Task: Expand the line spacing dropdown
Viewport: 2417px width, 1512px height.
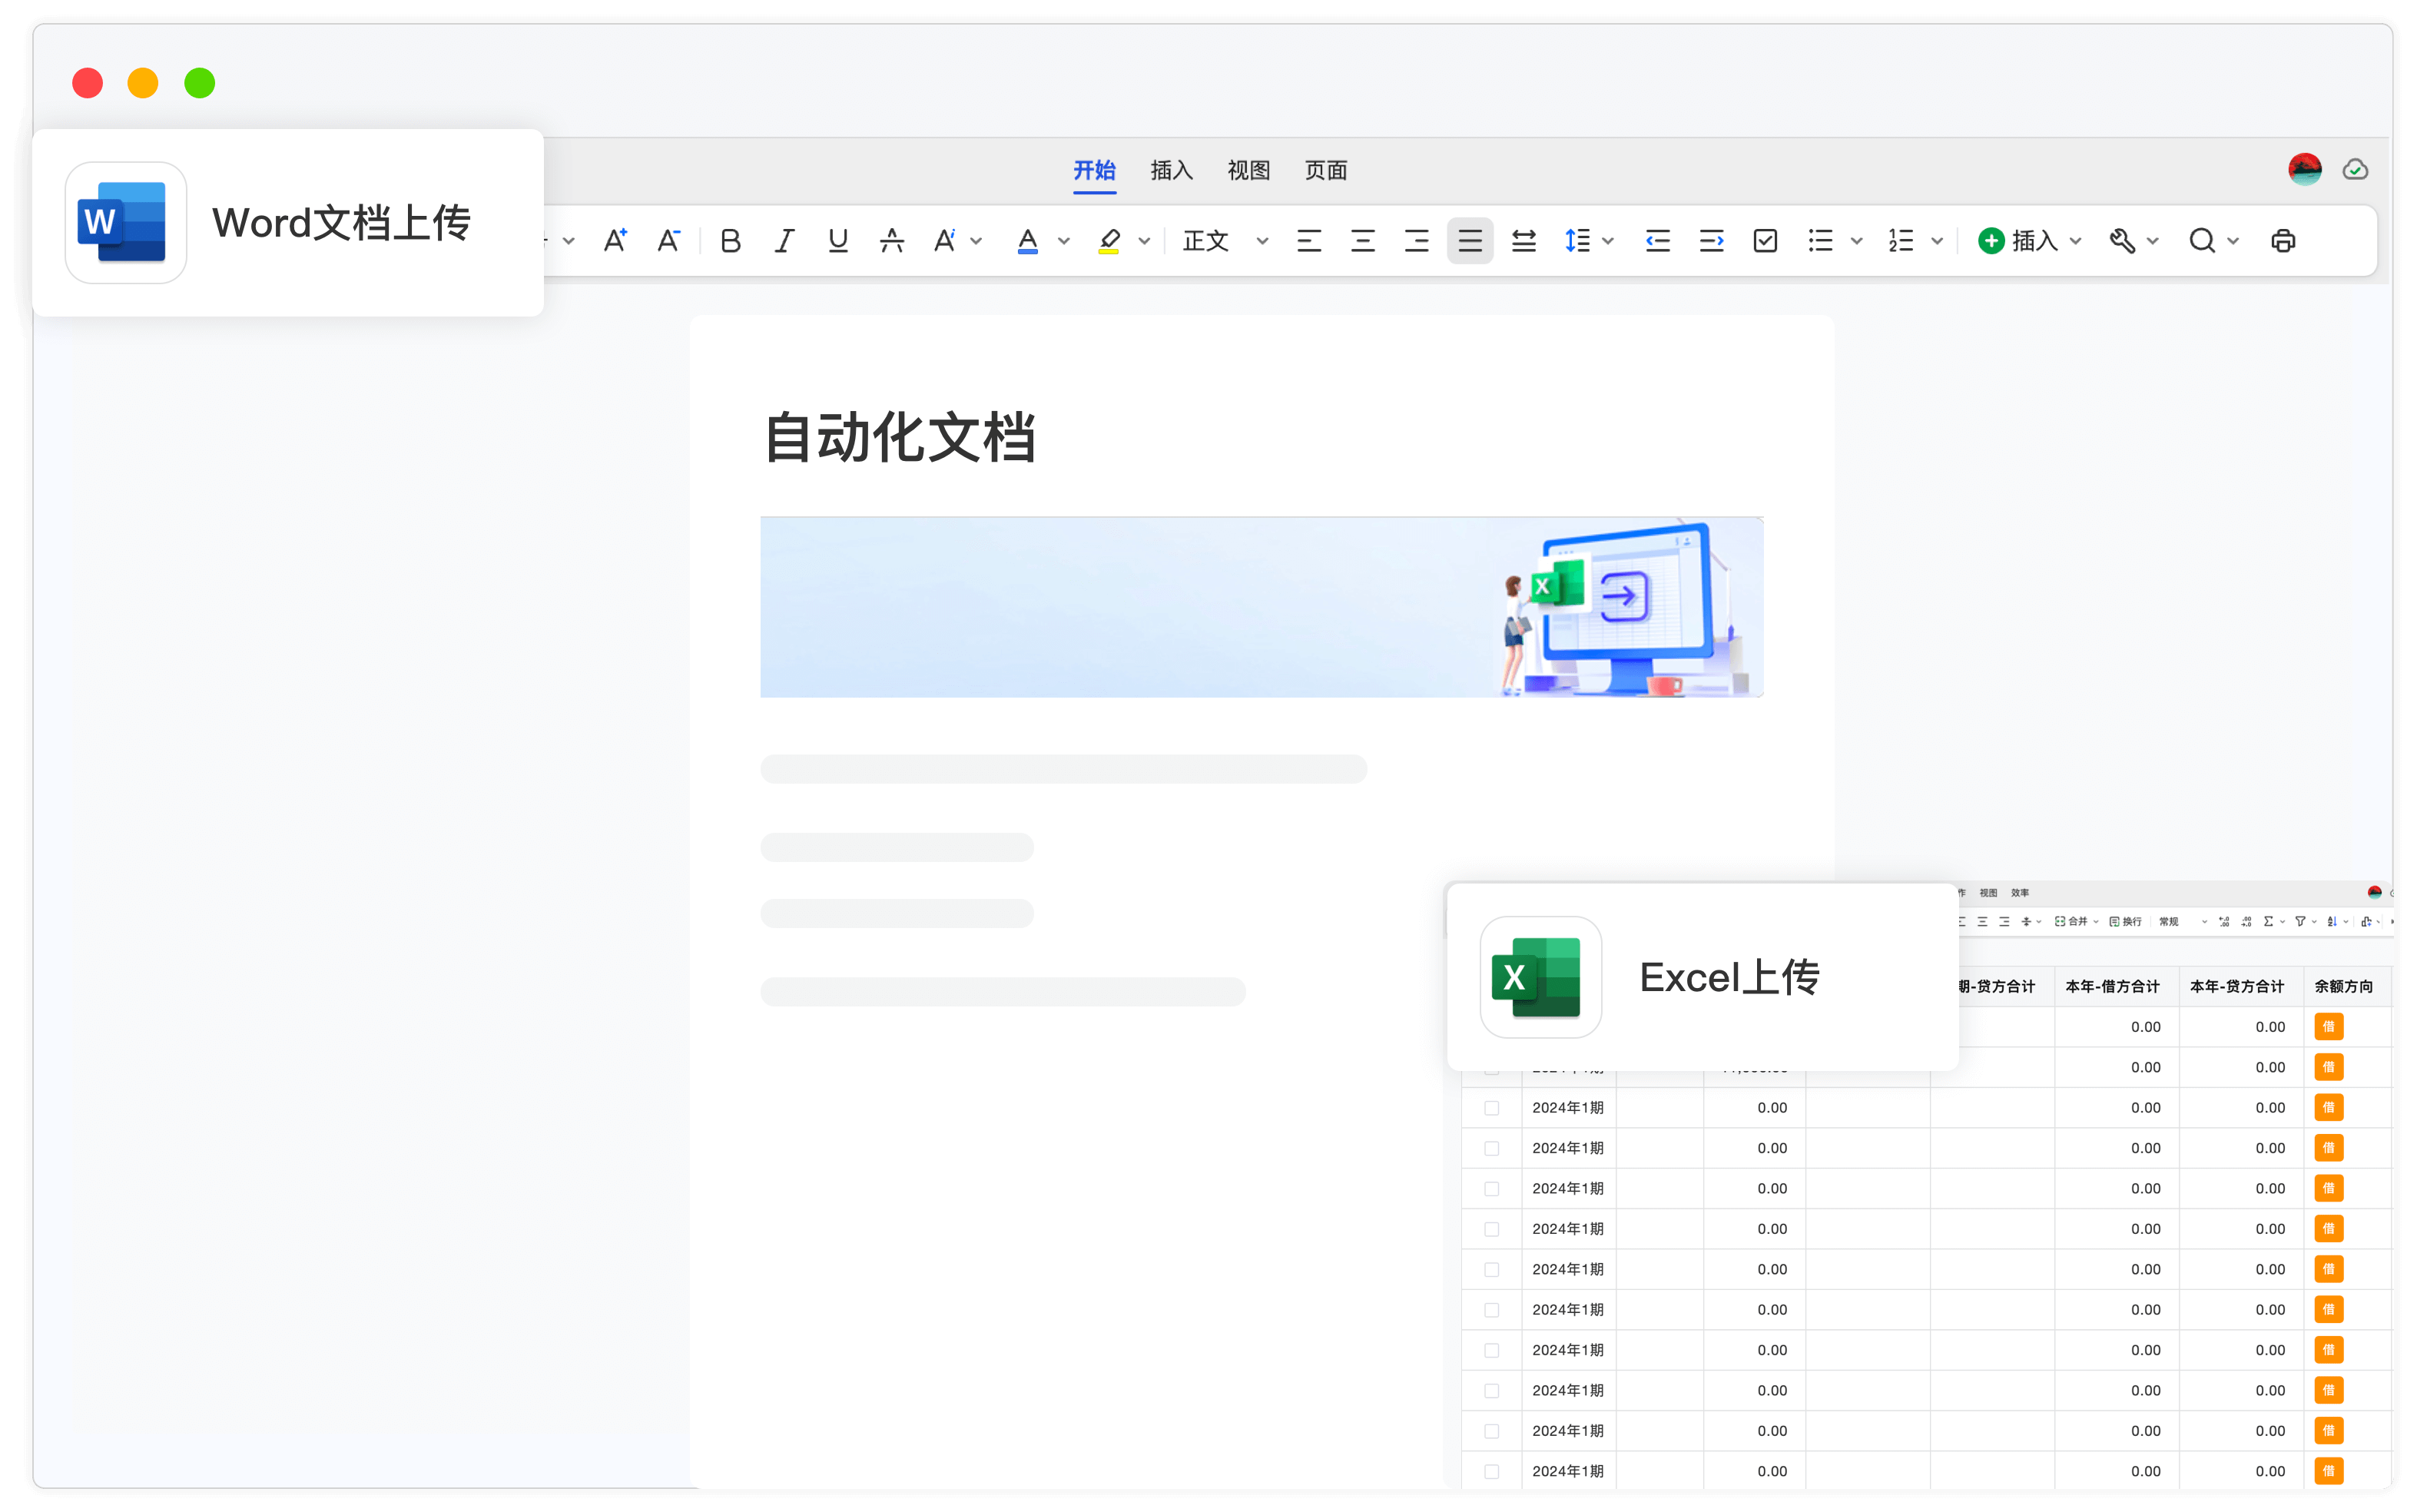Action: pyautogui.click(x=1608, y=240)
